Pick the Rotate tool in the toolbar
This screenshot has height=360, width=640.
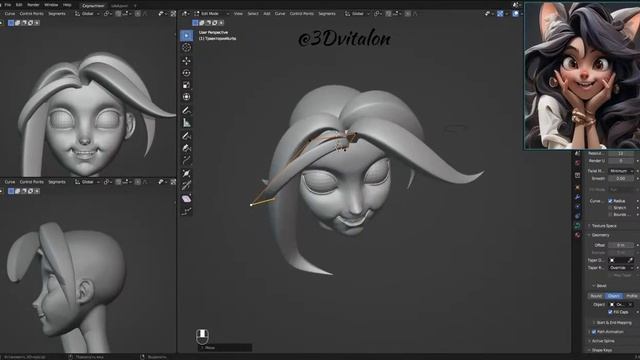pos(187,73)
